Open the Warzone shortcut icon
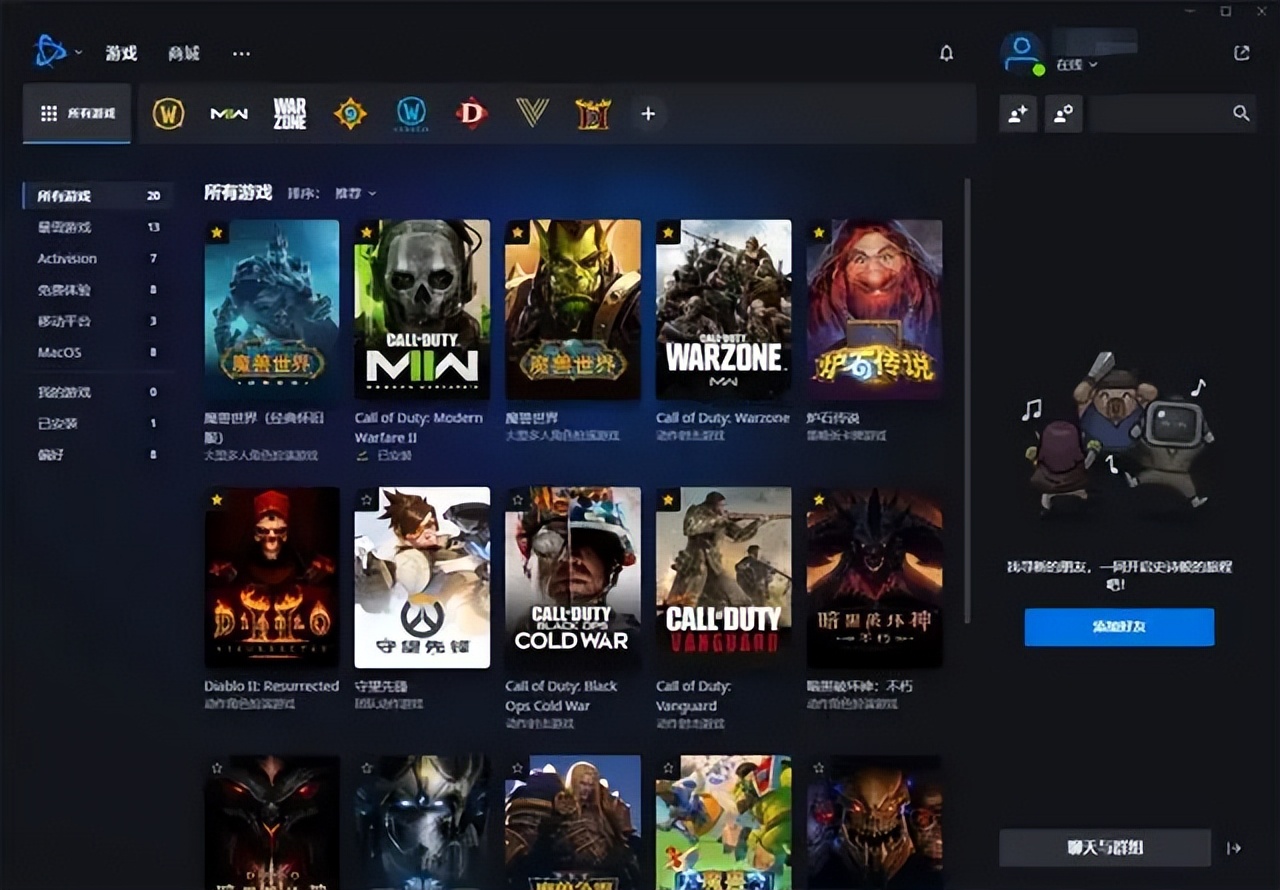Viewport: 1280px width, 890px height. 289,114
